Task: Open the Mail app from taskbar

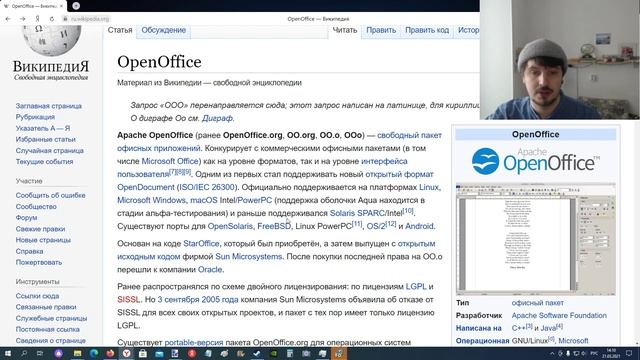Action: pos(159,353)
